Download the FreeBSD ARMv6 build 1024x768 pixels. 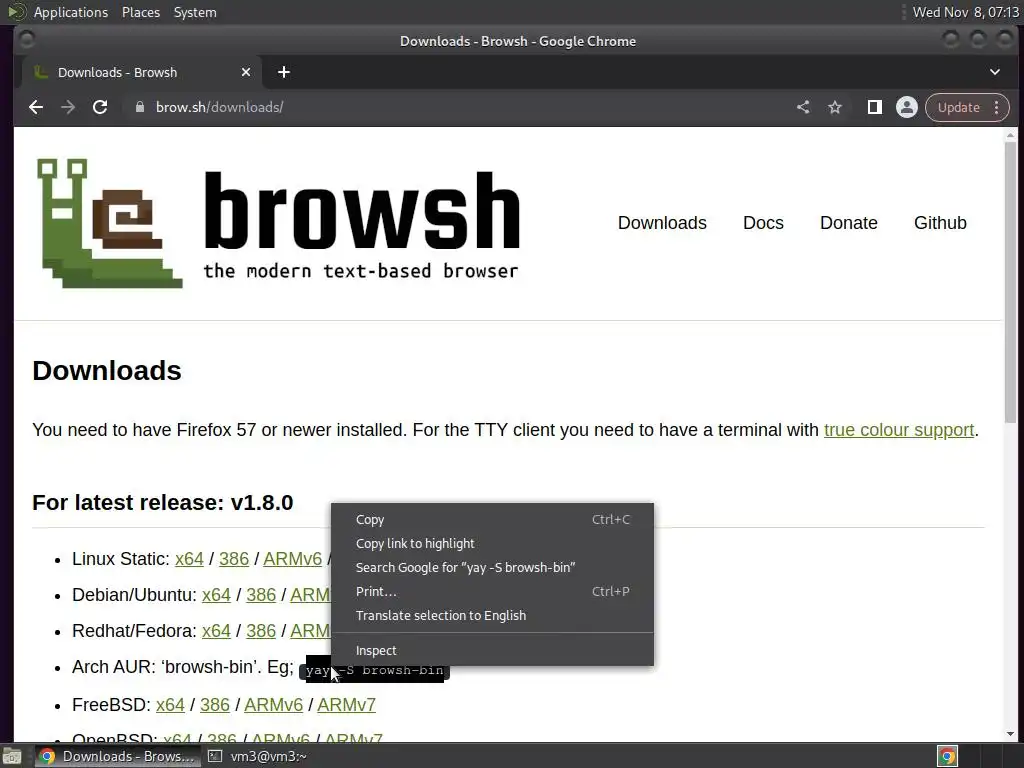coord(274,705)
